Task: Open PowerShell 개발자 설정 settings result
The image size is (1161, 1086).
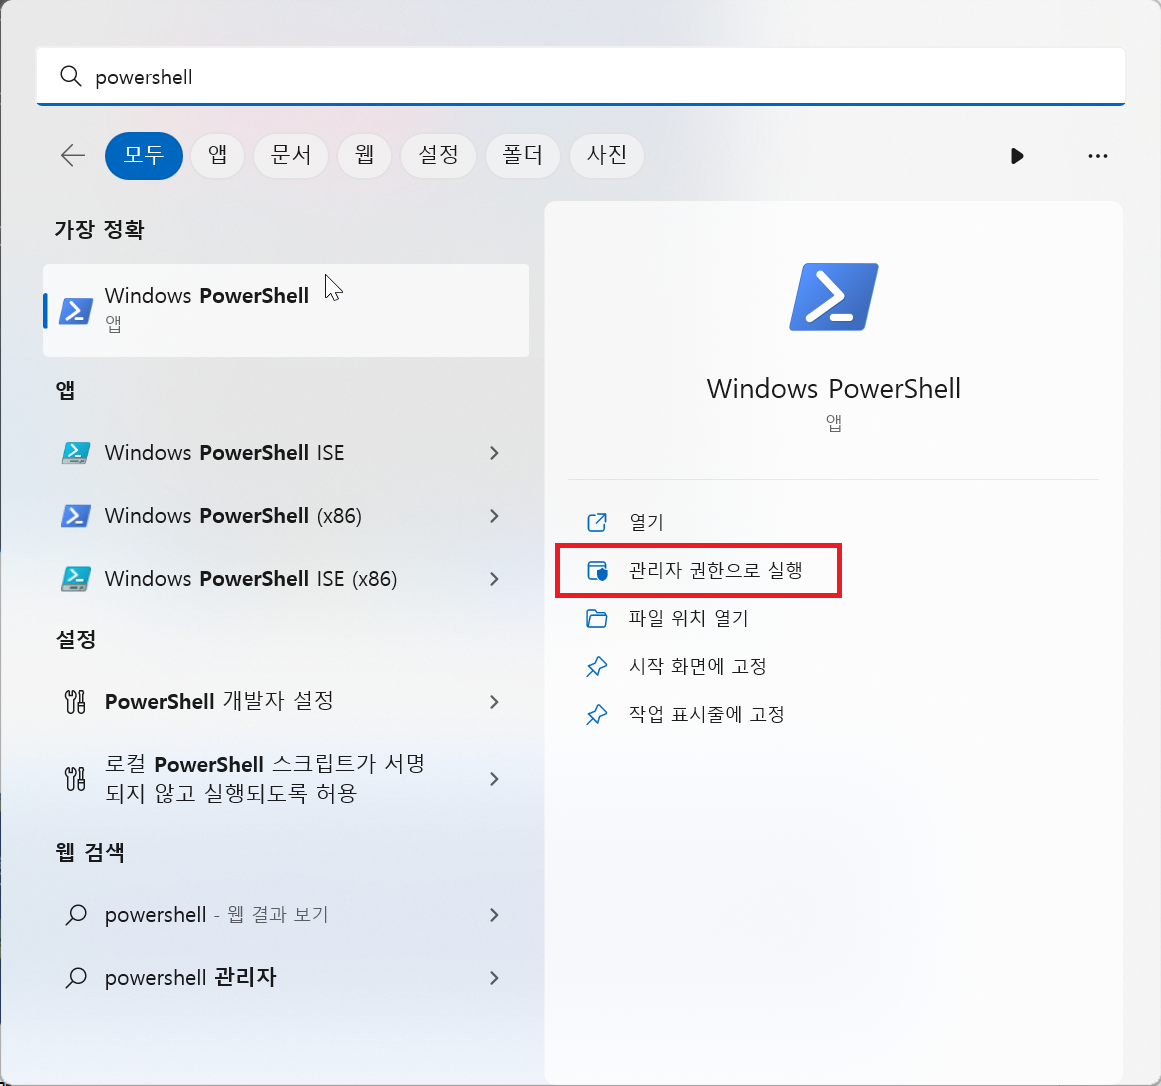Action: coord(286,701)
